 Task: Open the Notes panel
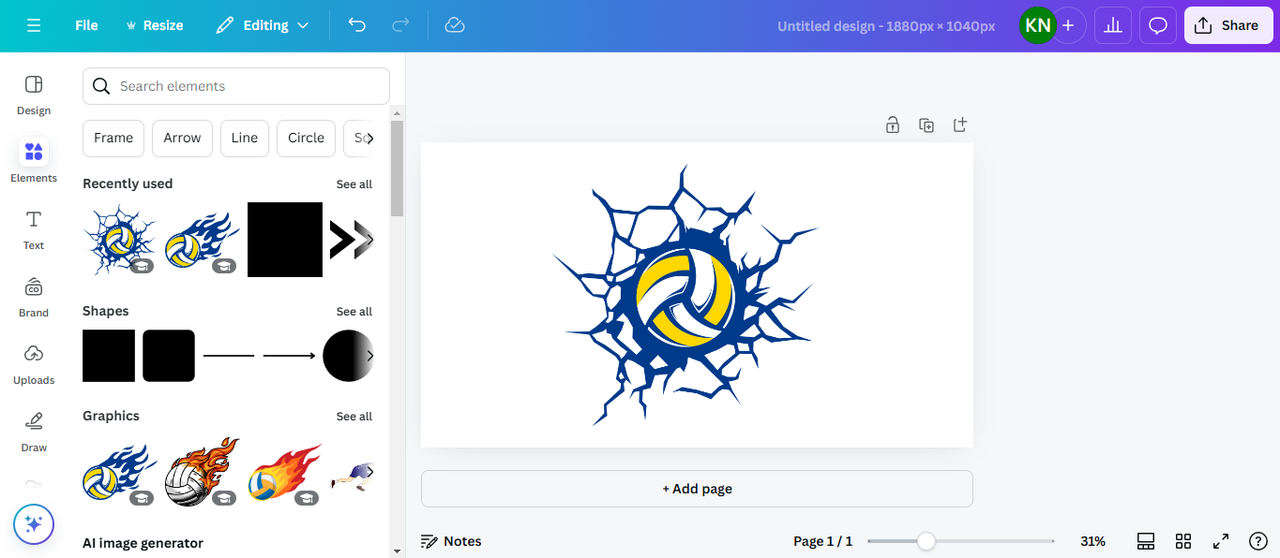pyautogui.click(x=451, y=541)
